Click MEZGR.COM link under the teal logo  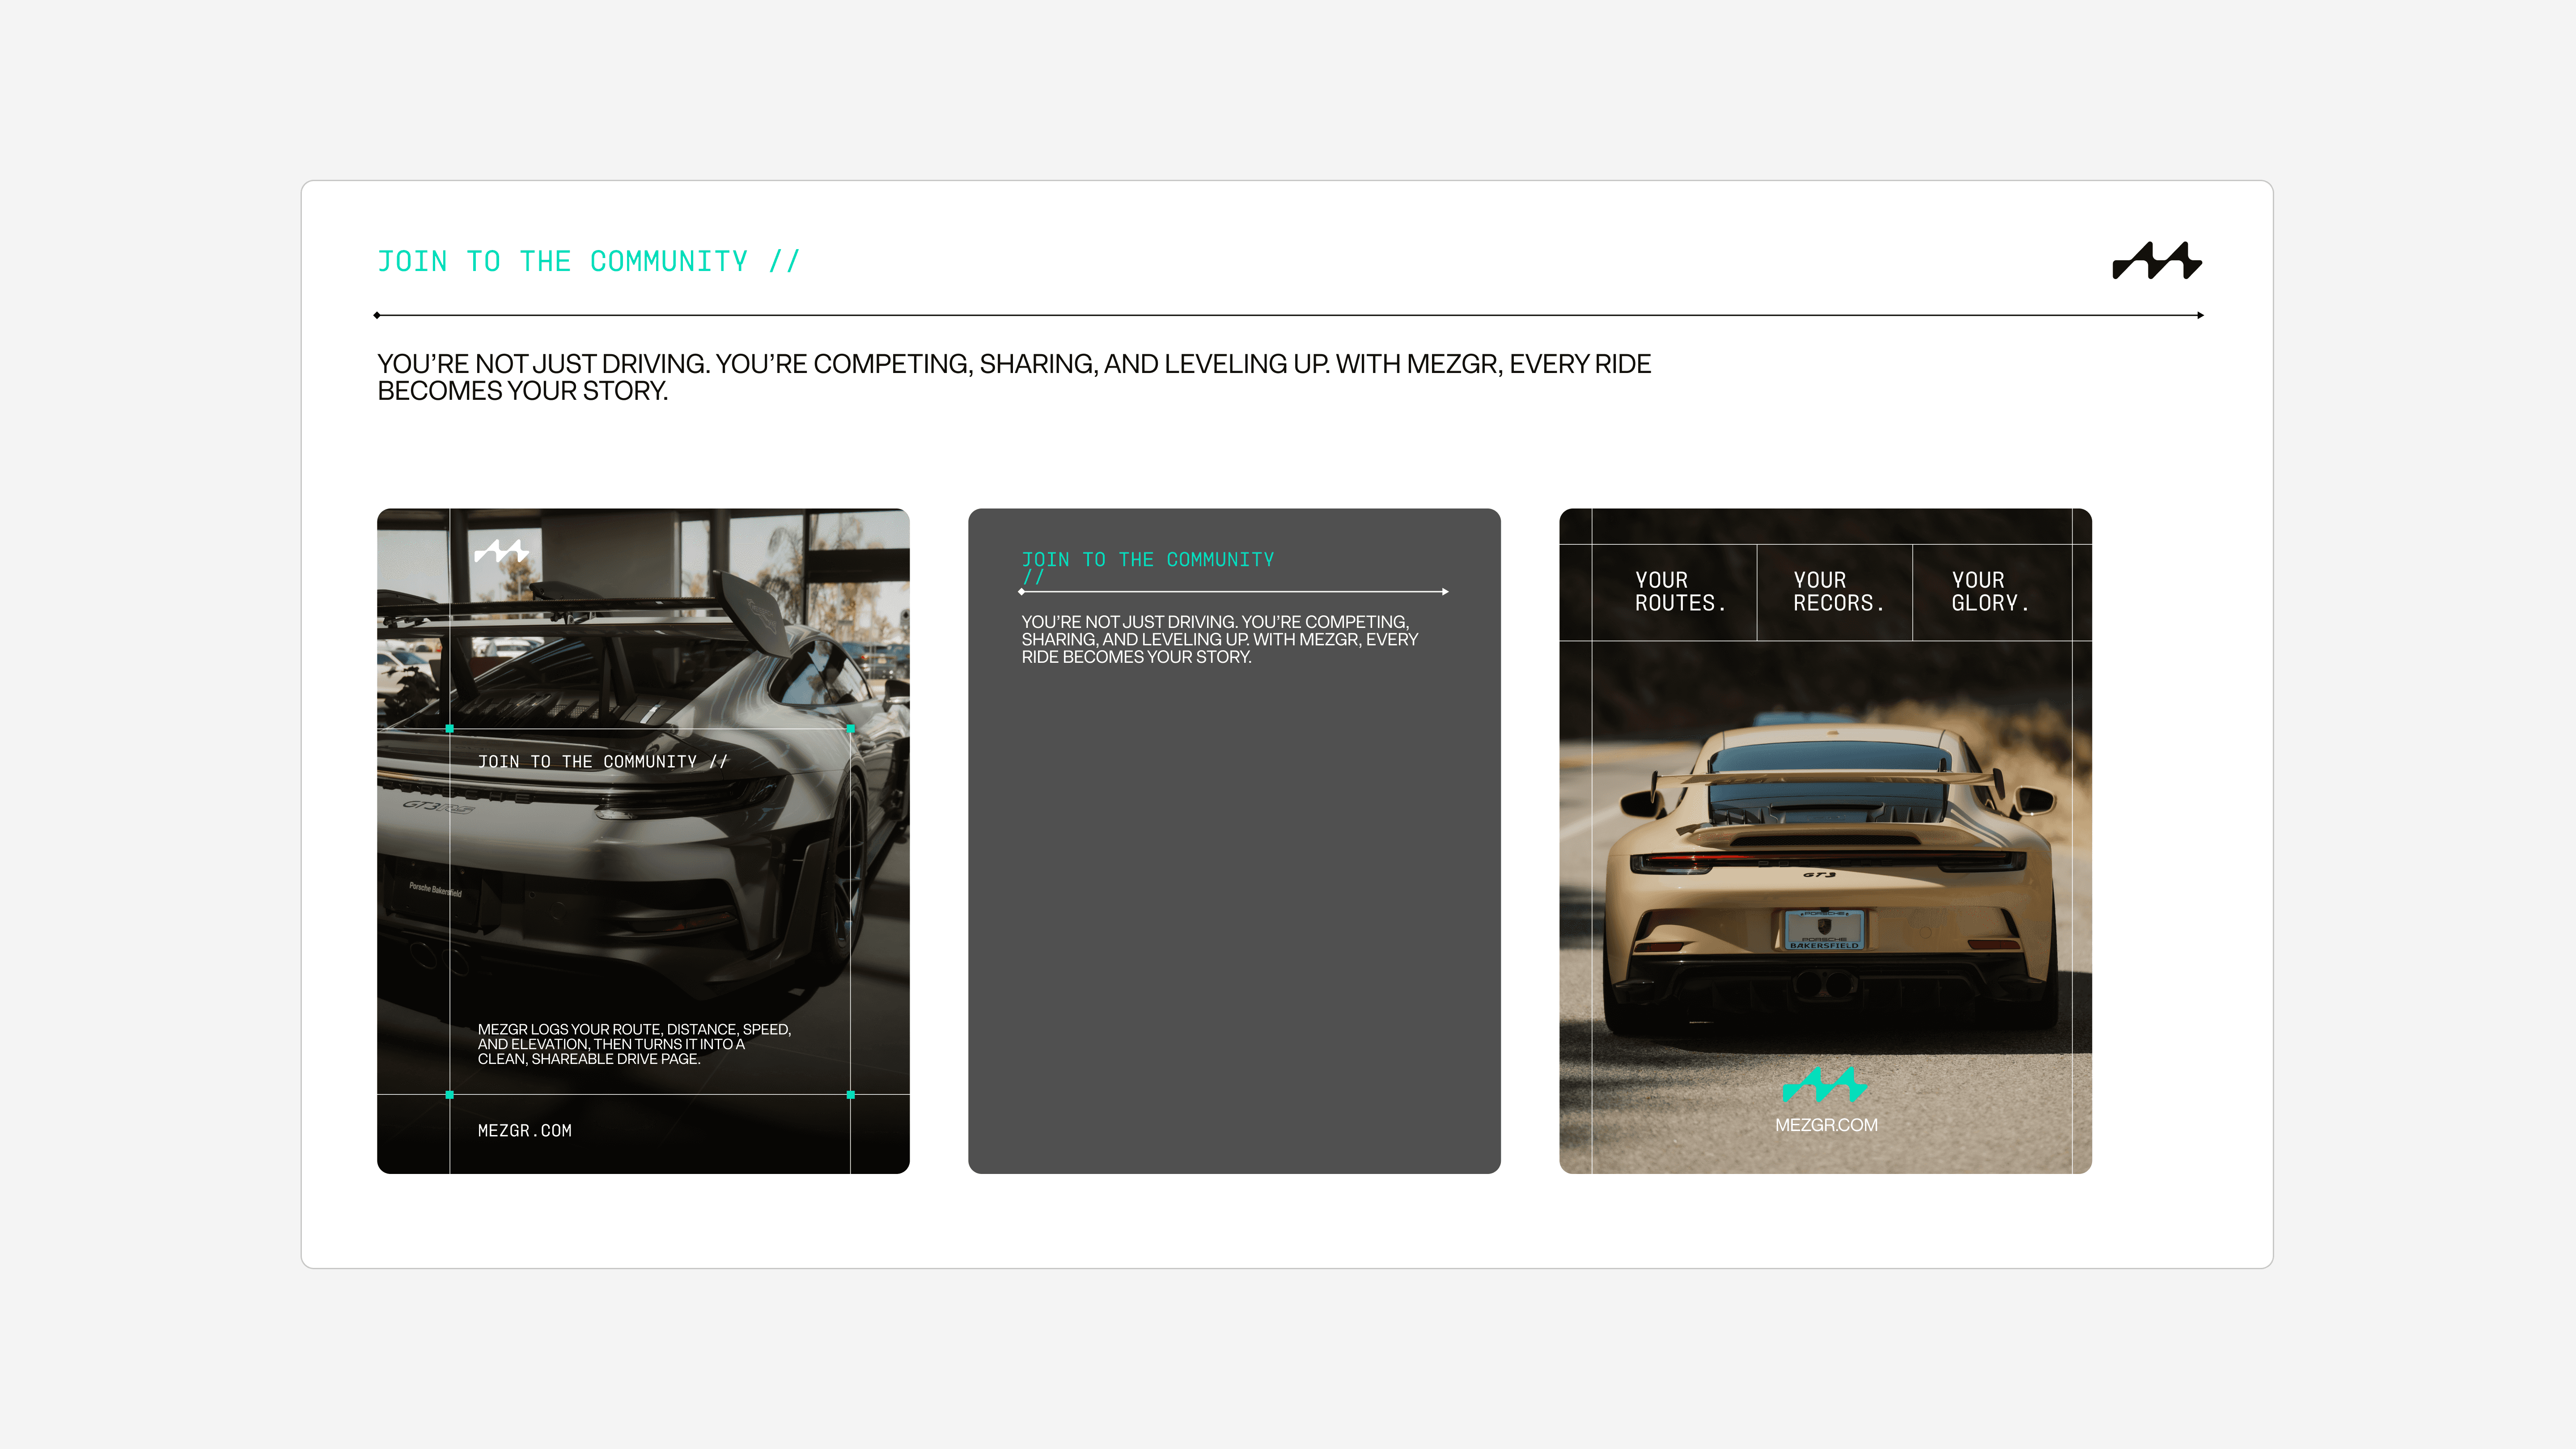click(x=1826, y=1125)
